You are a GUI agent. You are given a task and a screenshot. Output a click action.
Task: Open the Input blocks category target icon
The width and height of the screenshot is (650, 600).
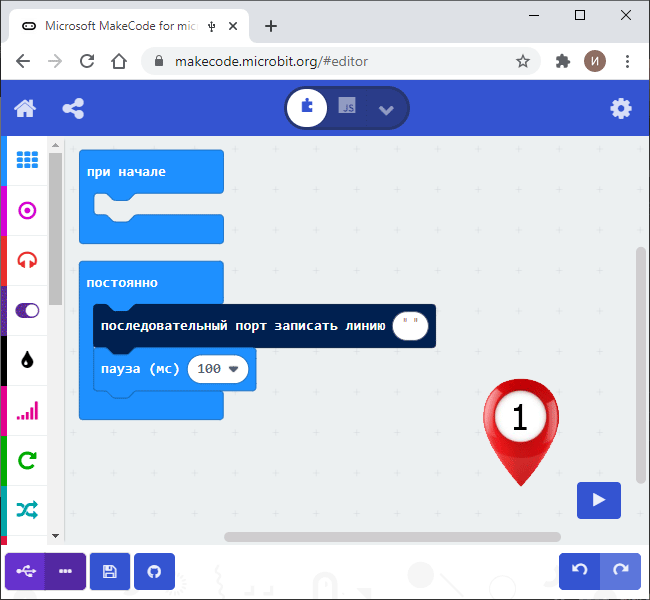pyautogui.click(x=27, y=211)
